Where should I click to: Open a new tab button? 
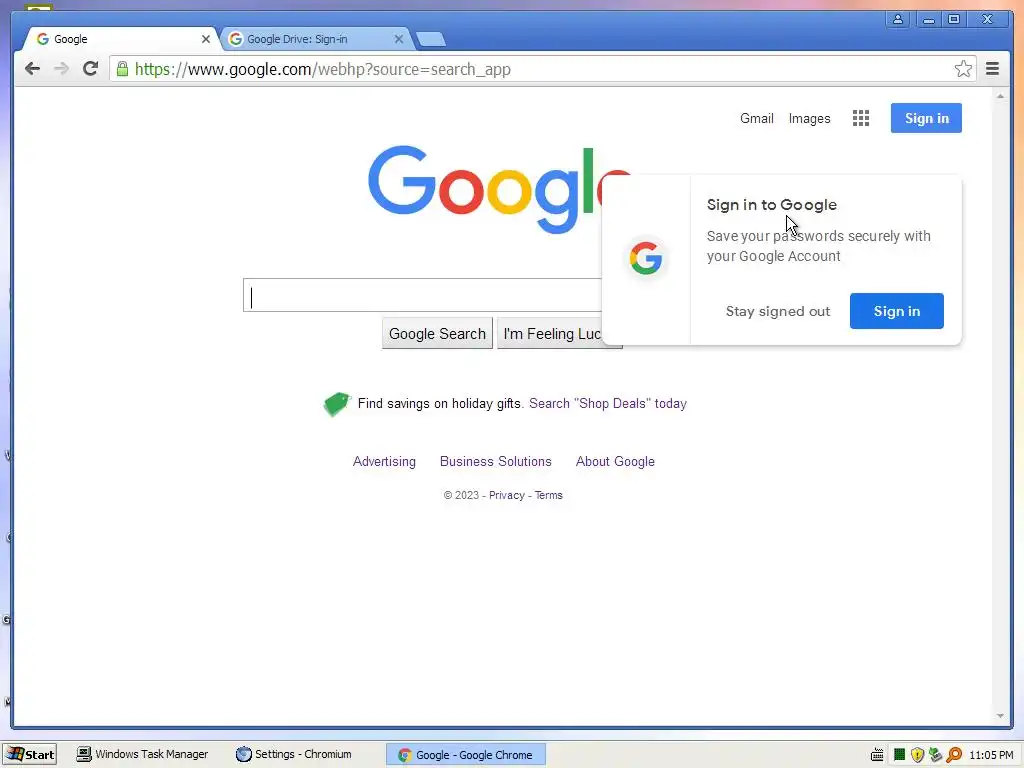[x=431, y=40]
